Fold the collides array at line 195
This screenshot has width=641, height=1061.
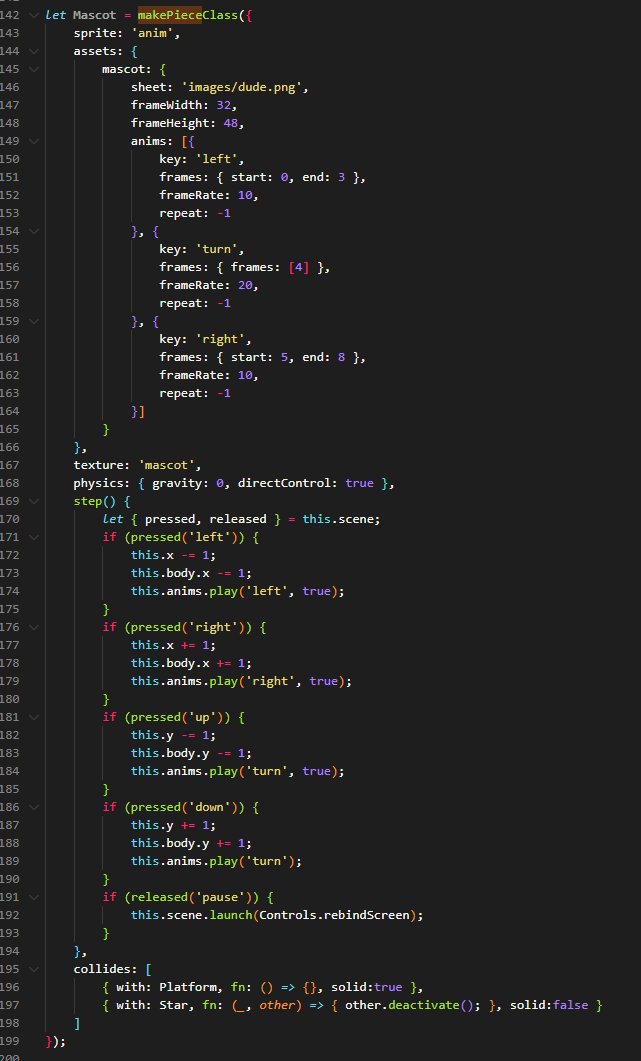tap(35, 968)
